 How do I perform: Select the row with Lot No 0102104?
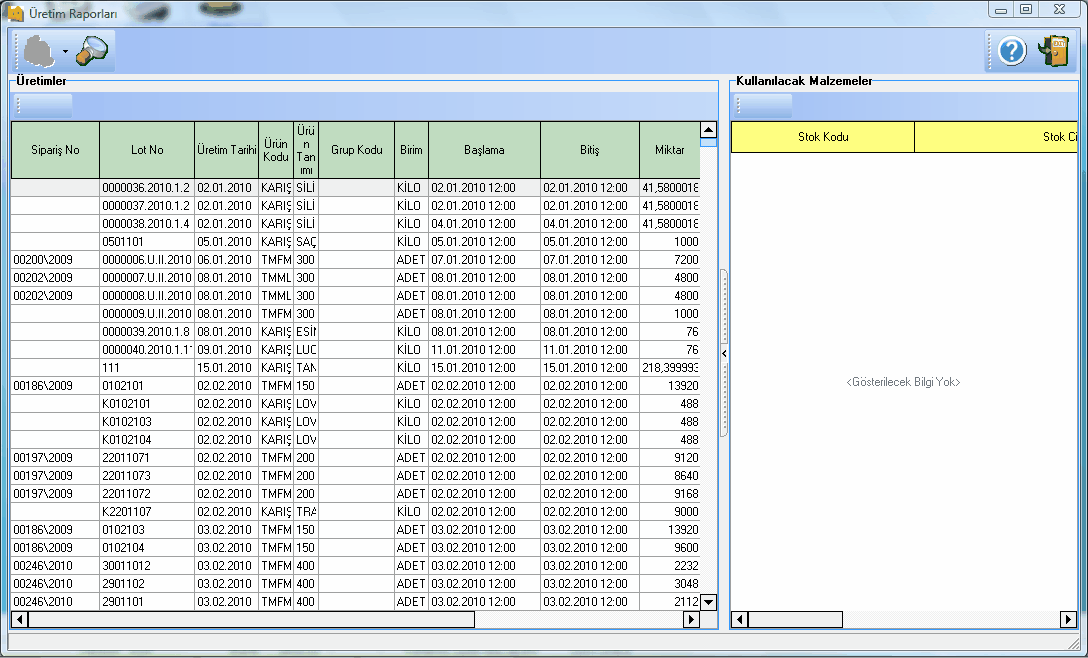(355, 548)
